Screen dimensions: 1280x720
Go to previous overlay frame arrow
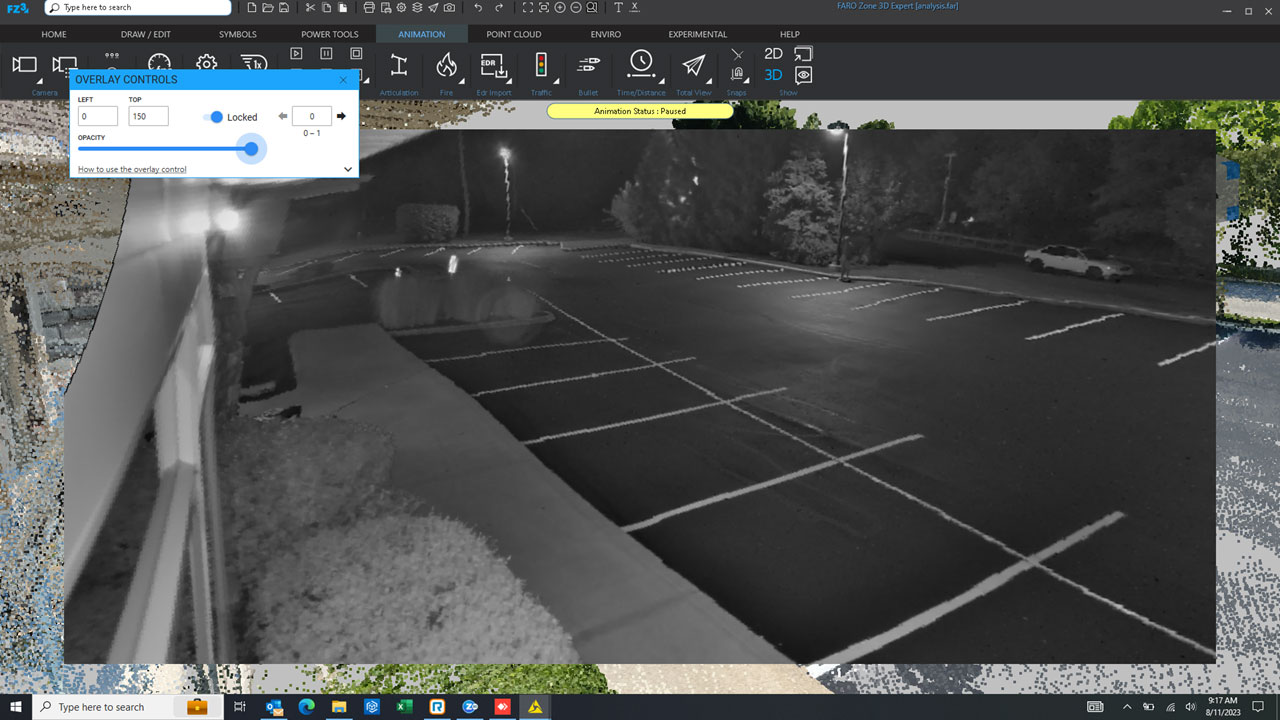(x=283, y=117)
